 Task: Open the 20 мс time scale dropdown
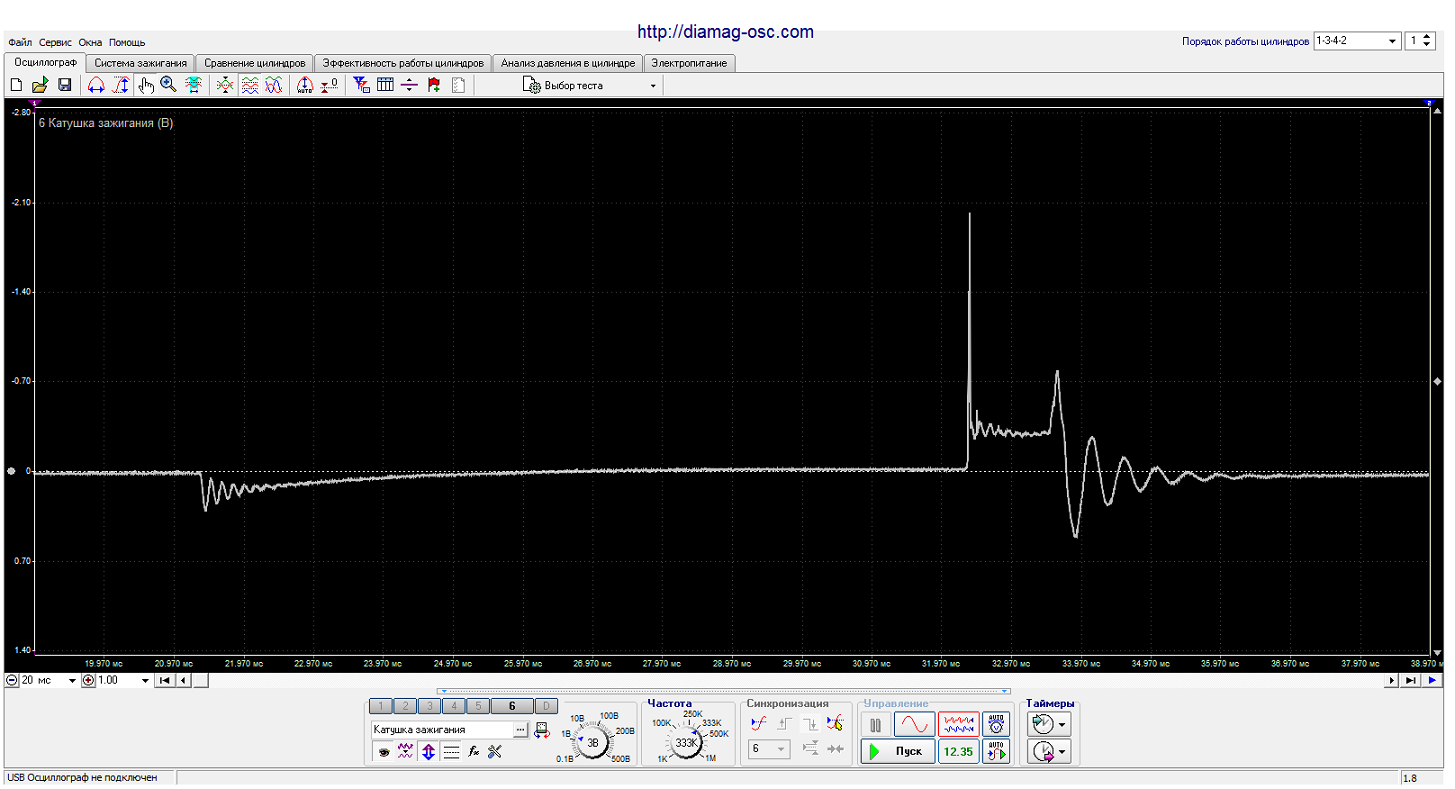point(72,681)
